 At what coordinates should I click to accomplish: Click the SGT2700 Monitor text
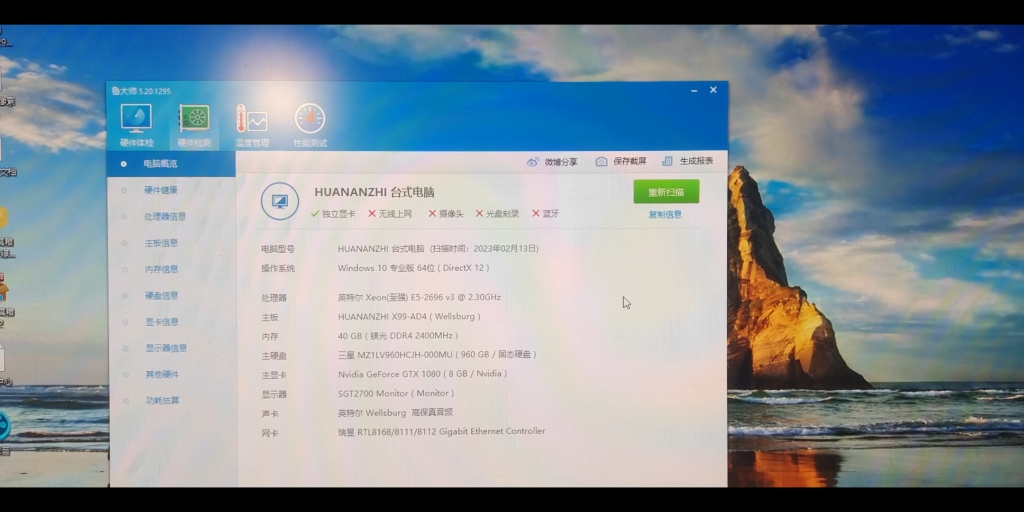coord(396,393)
